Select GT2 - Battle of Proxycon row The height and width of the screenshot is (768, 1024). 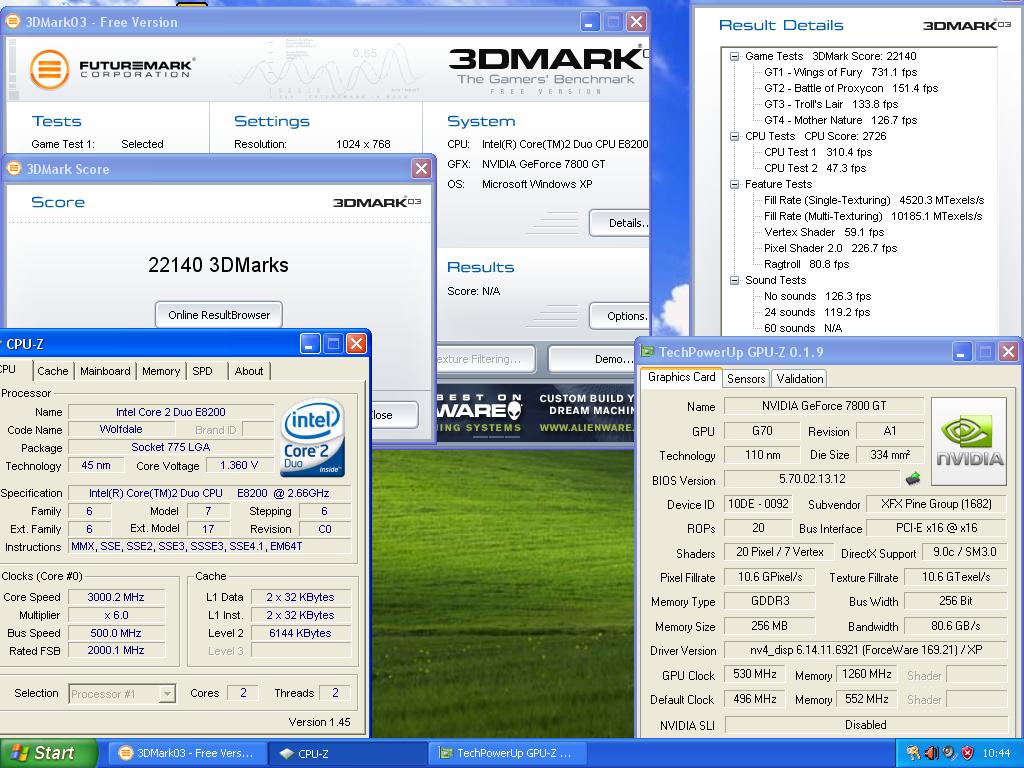851,88
